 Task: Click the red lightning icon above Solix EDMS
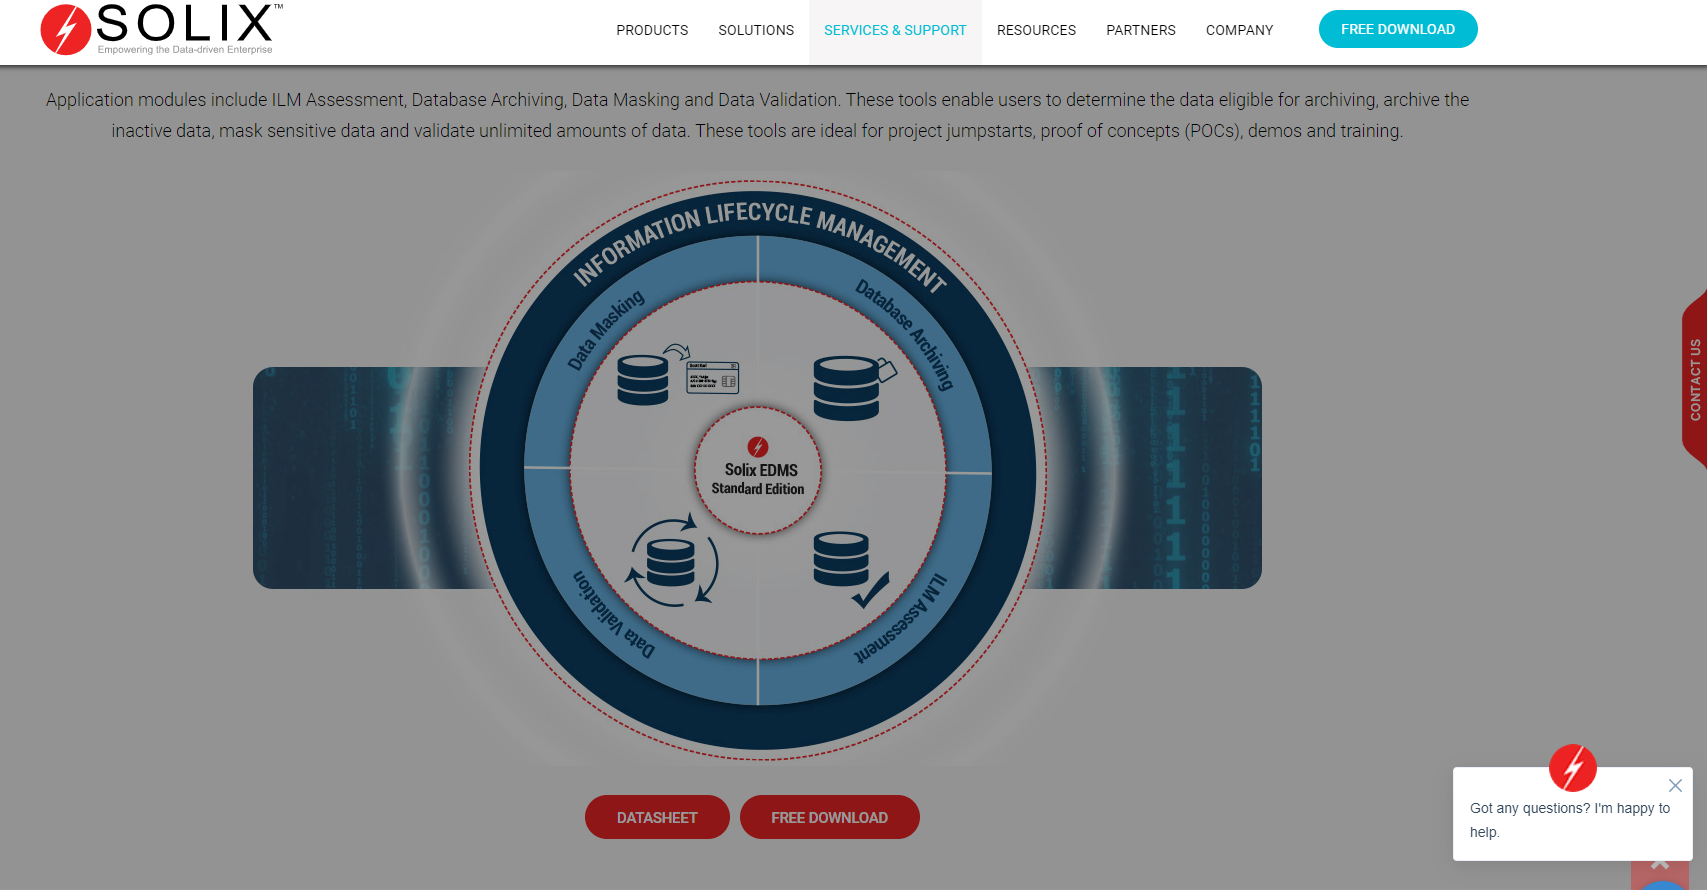point(758,446)
